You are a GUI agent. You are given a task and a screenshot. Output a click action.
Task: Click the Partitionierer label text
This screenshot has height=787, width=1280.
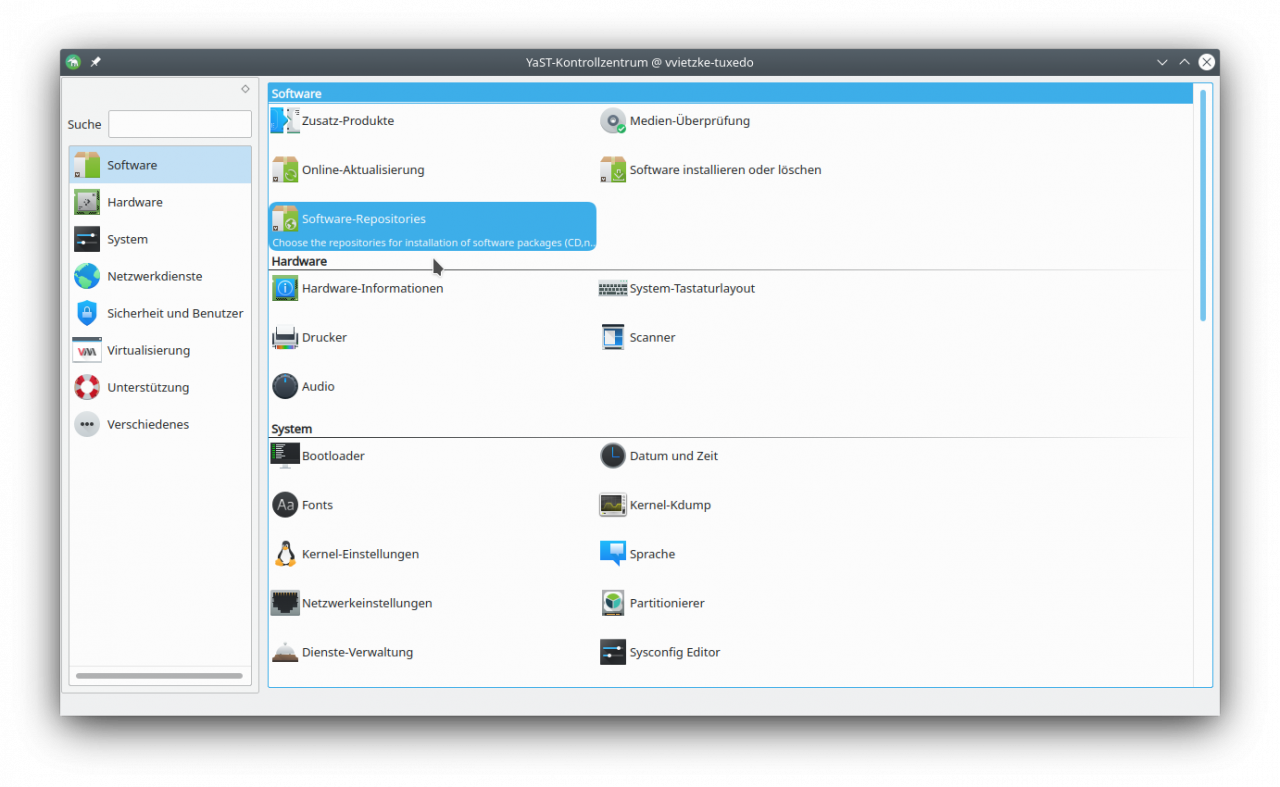coord(667,603)
